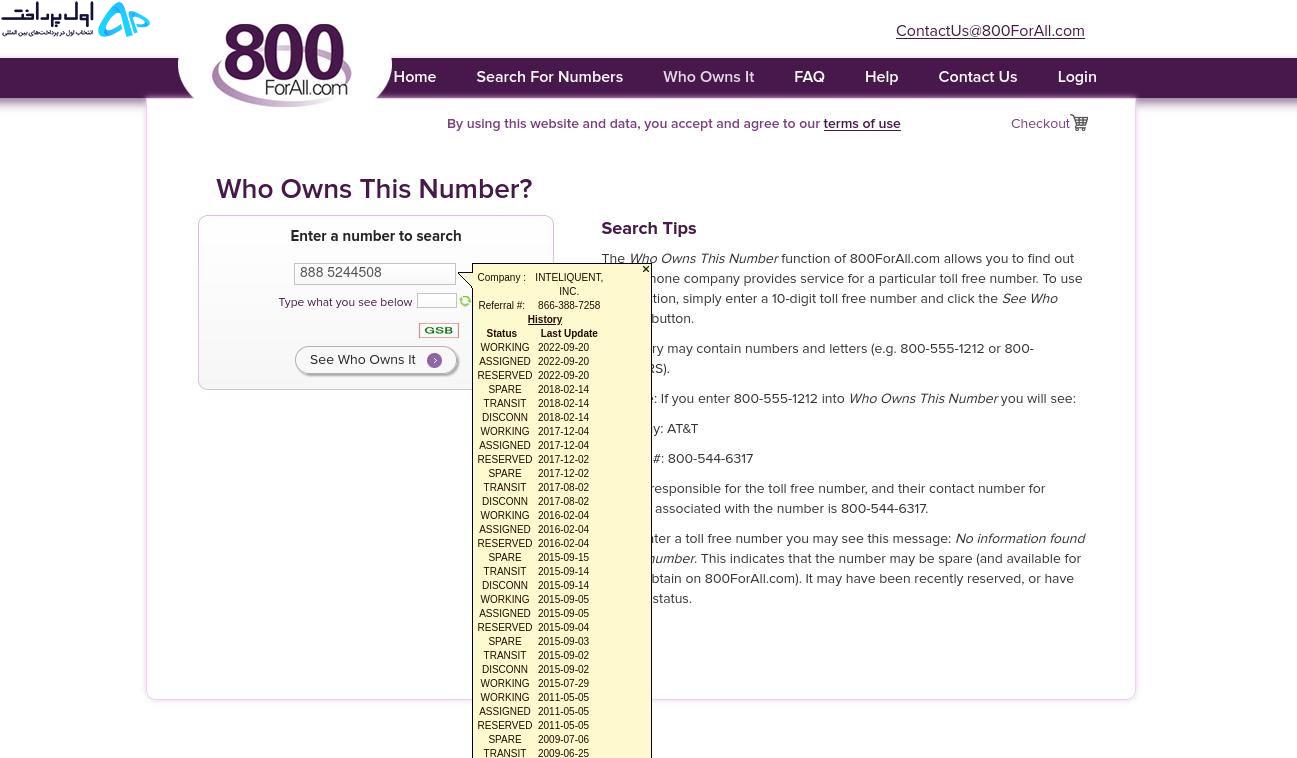The height and width of the screenshot is (758, 1297).
Task: Focus the toll free number input field
Action: (375, 273)
